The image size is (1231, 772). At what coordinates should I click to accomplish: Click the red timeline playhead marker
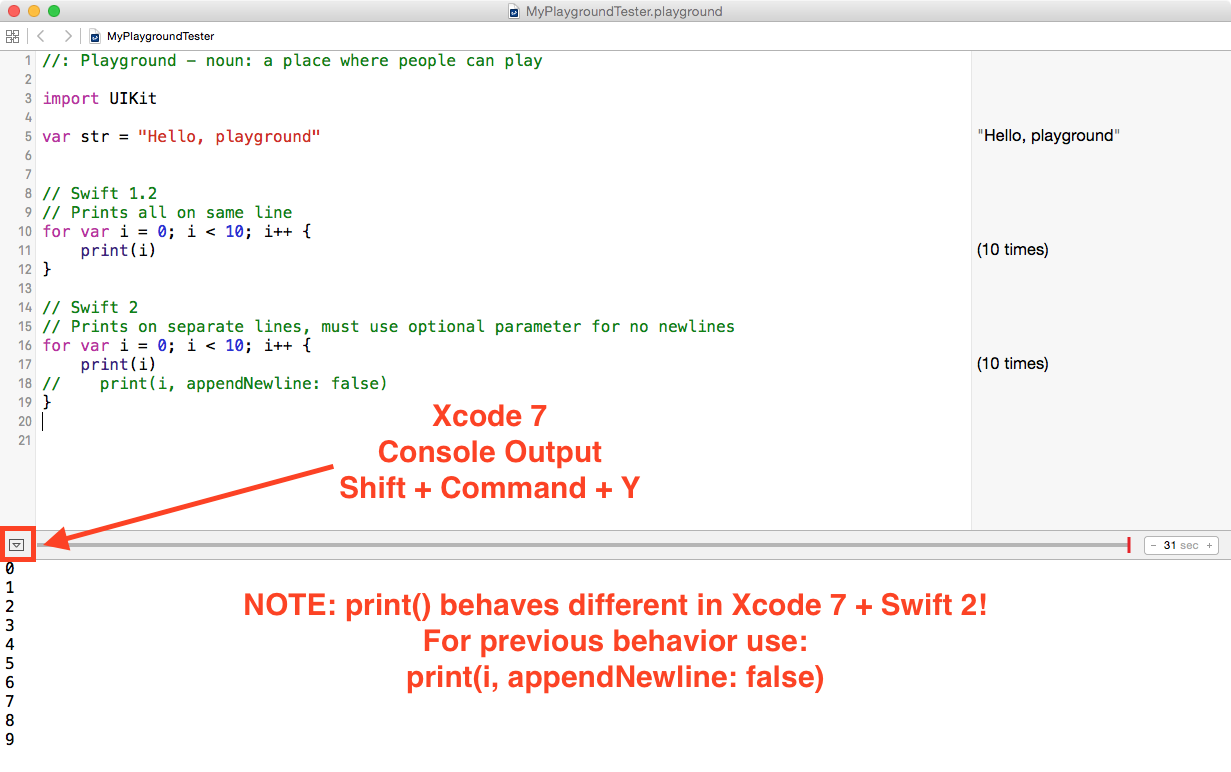1129,545
